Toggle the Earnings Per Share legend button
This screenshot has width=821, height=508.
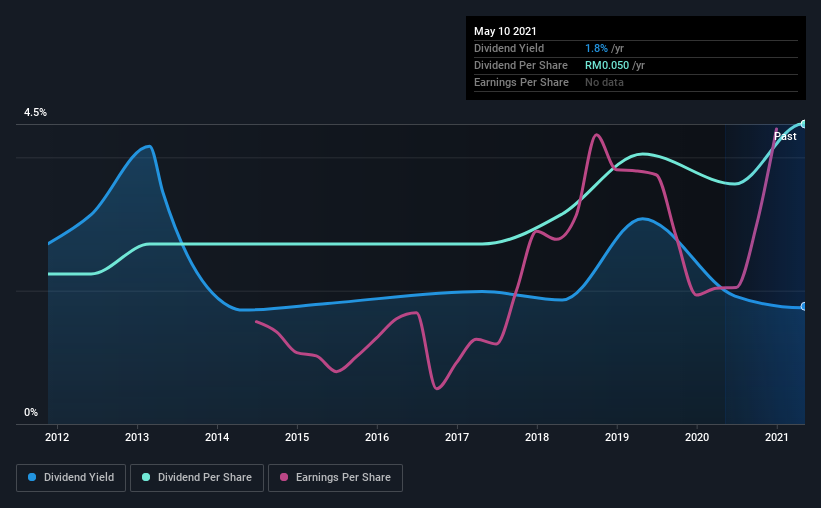pyautogui.click(x=335, y=478)
